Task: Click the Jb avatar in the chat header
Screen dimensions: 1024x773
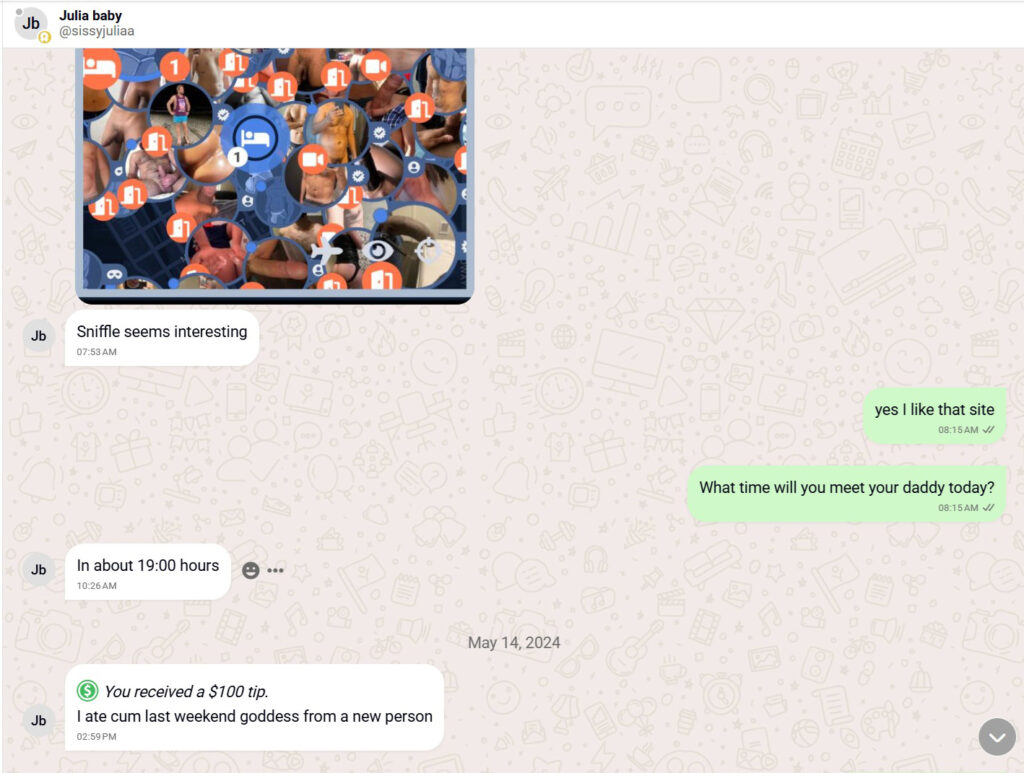Action: [31, 24]
